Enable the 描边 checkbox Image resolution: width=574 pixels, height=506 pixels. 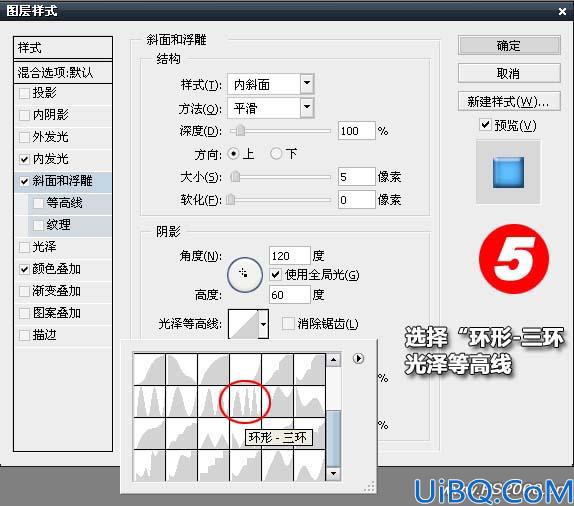pos(24,335)
